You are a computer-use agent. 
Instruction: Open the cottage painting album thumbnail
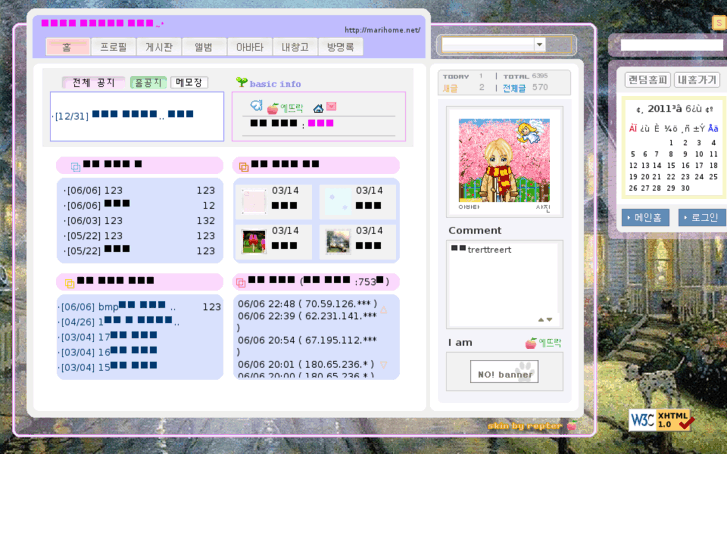(338, 242)
